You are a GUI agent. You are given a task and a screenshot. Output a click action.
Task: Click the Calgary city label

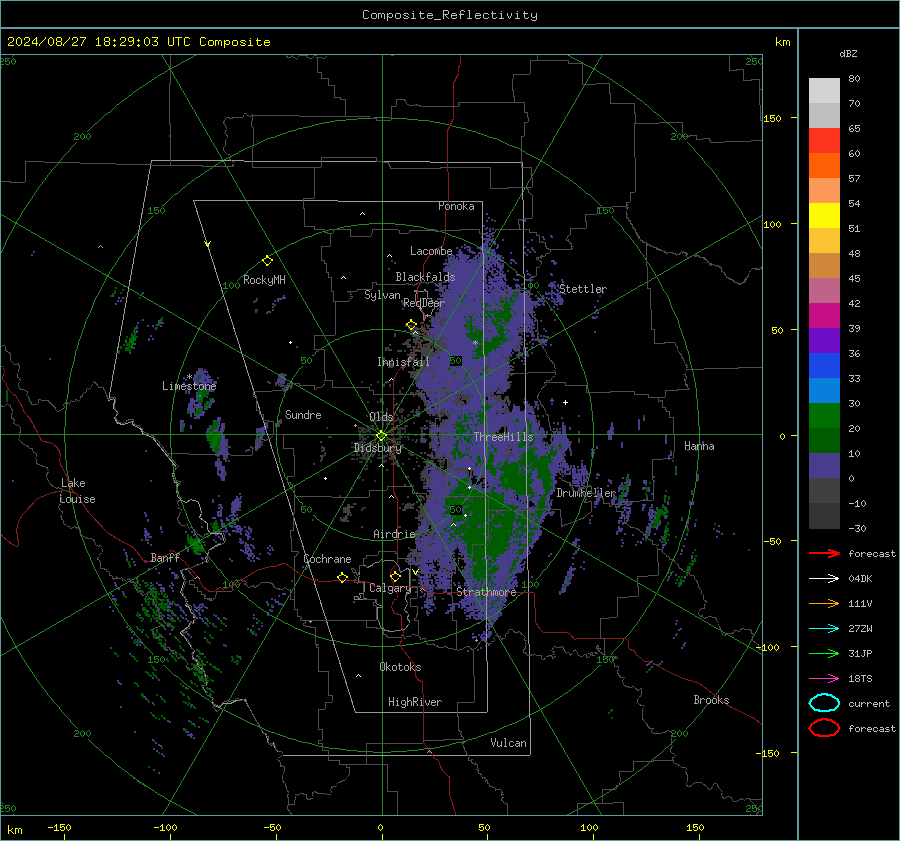(x=390, y=588)
